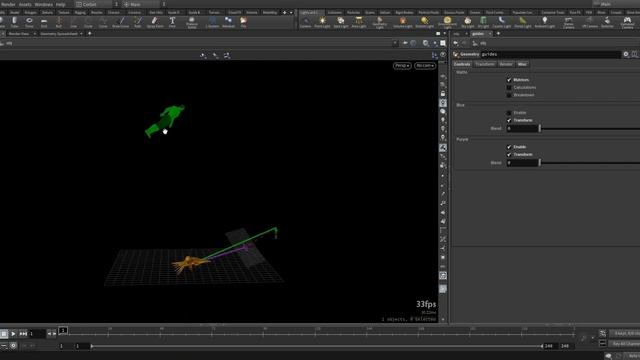Uncheck the Matrices checkbox
Viewport: 640px width, 360px height.
[509, 80]
